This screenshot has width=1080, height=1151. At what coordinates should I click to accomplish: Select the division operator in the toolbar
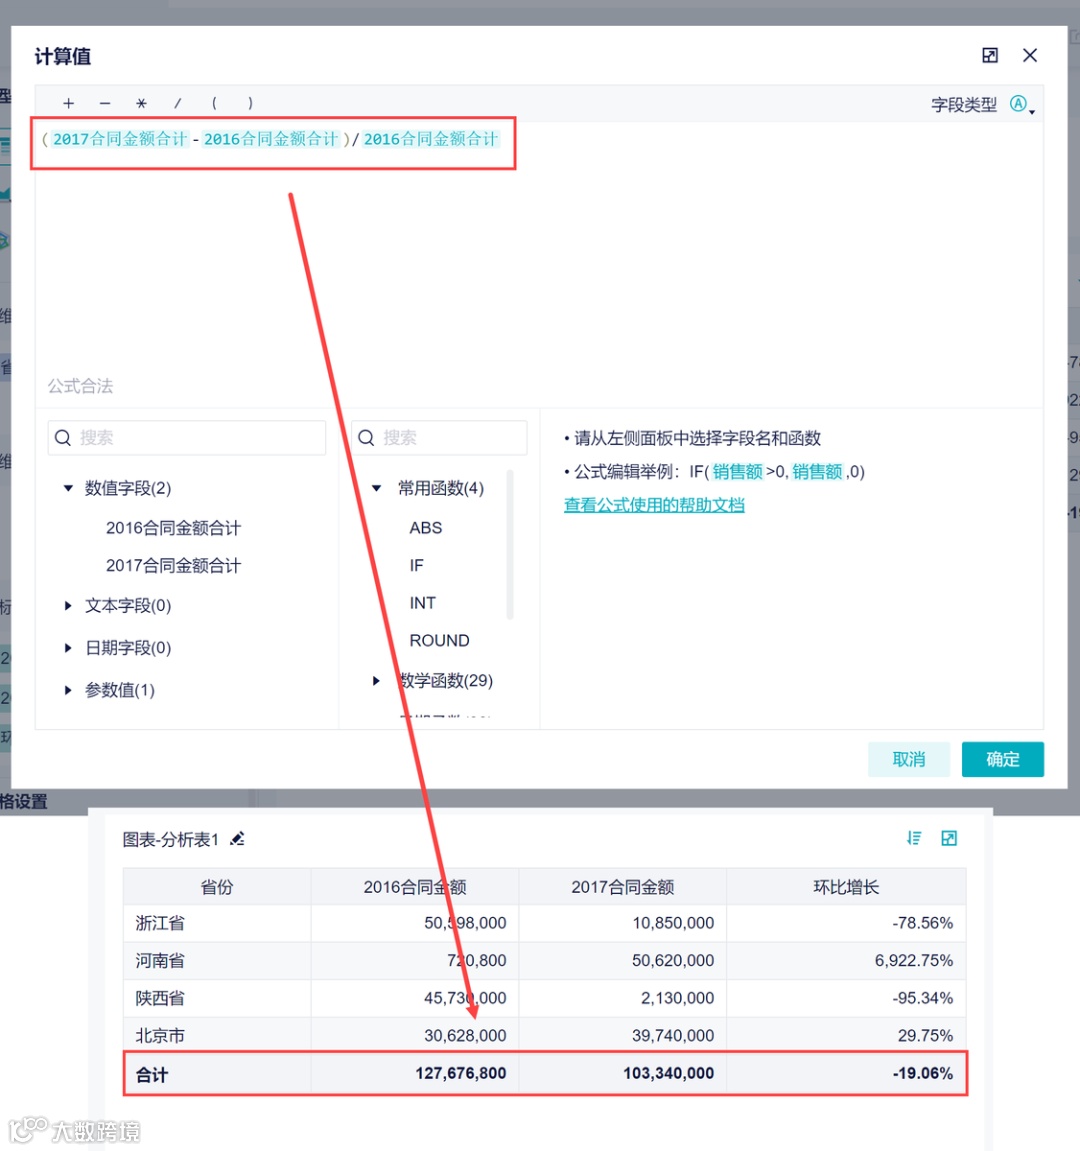point(177,103)
